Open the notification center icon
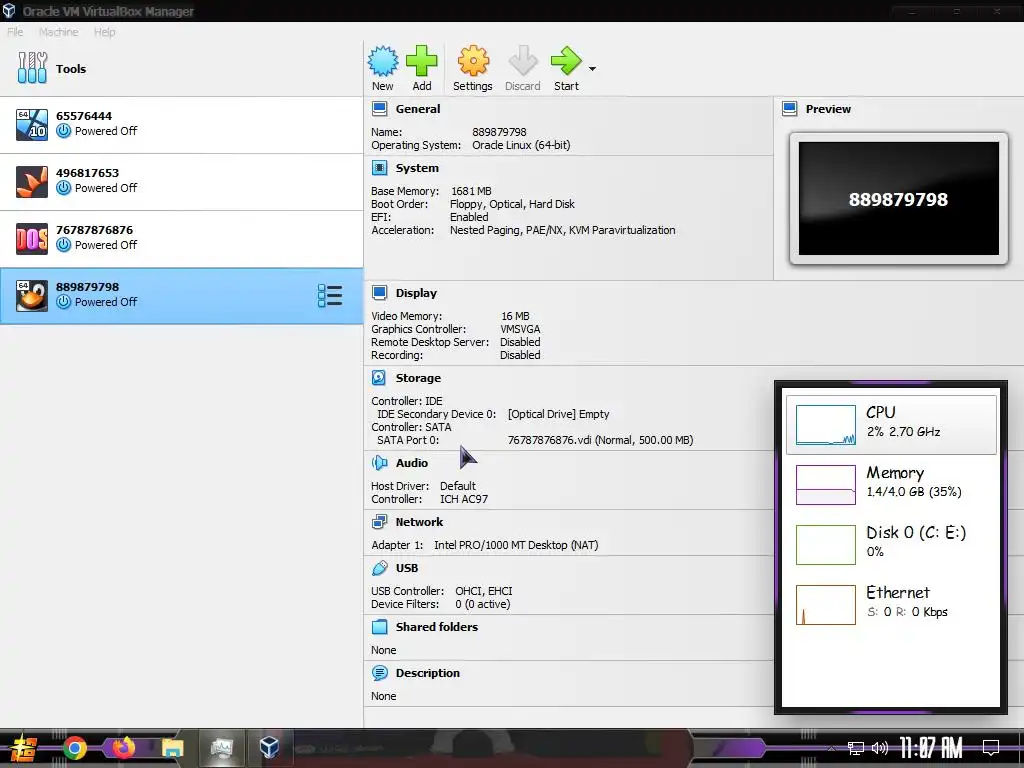 (x=991, y=748)
